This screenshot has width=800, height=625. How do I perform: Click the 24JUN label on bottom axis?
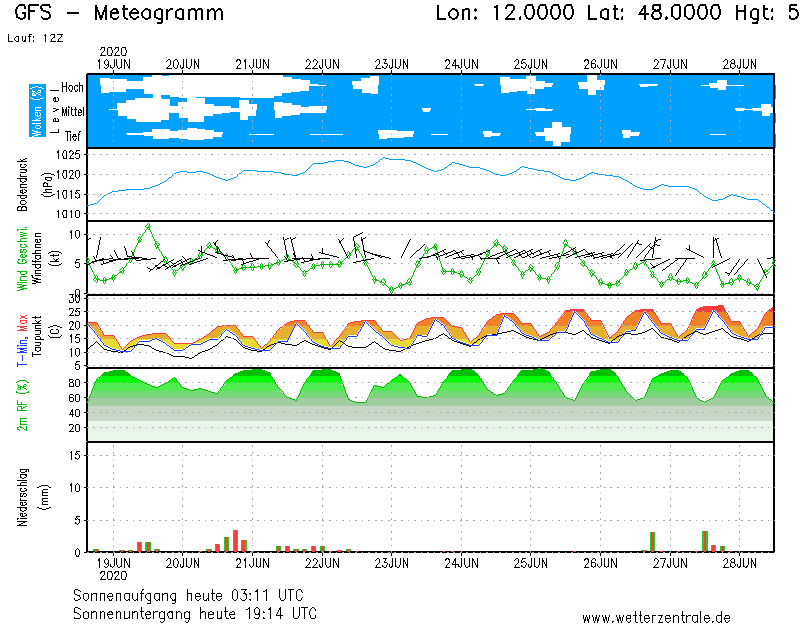click(461, 564)
